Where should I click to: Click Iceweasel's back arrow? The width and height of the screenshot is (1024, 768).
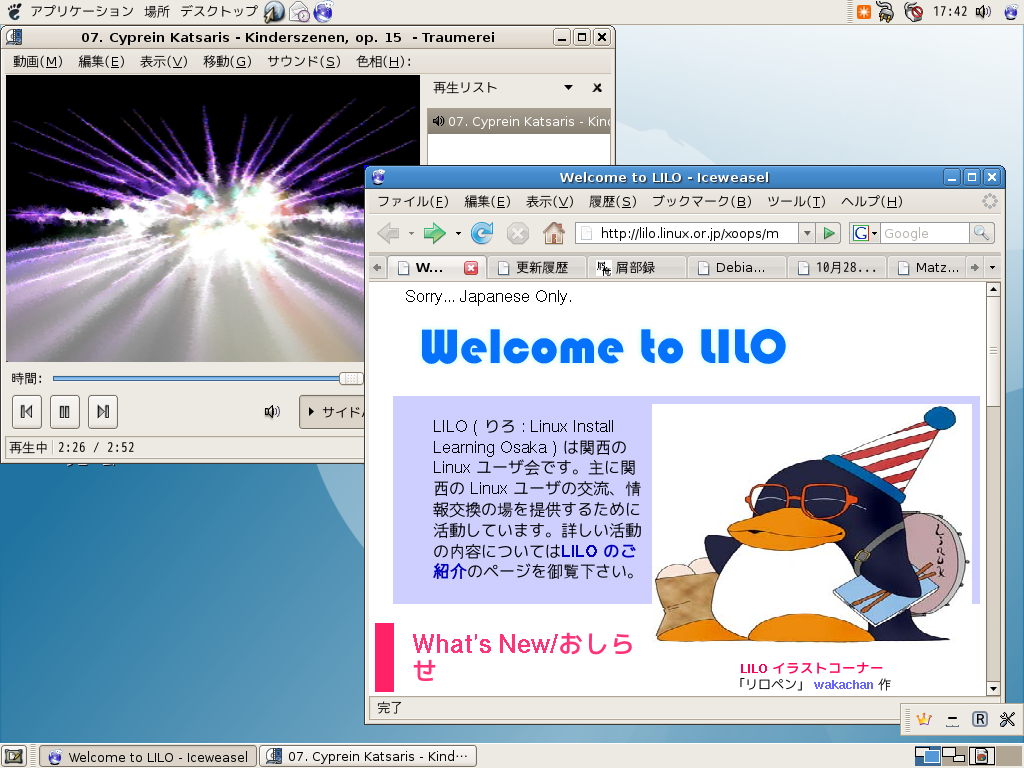point(389,233)
